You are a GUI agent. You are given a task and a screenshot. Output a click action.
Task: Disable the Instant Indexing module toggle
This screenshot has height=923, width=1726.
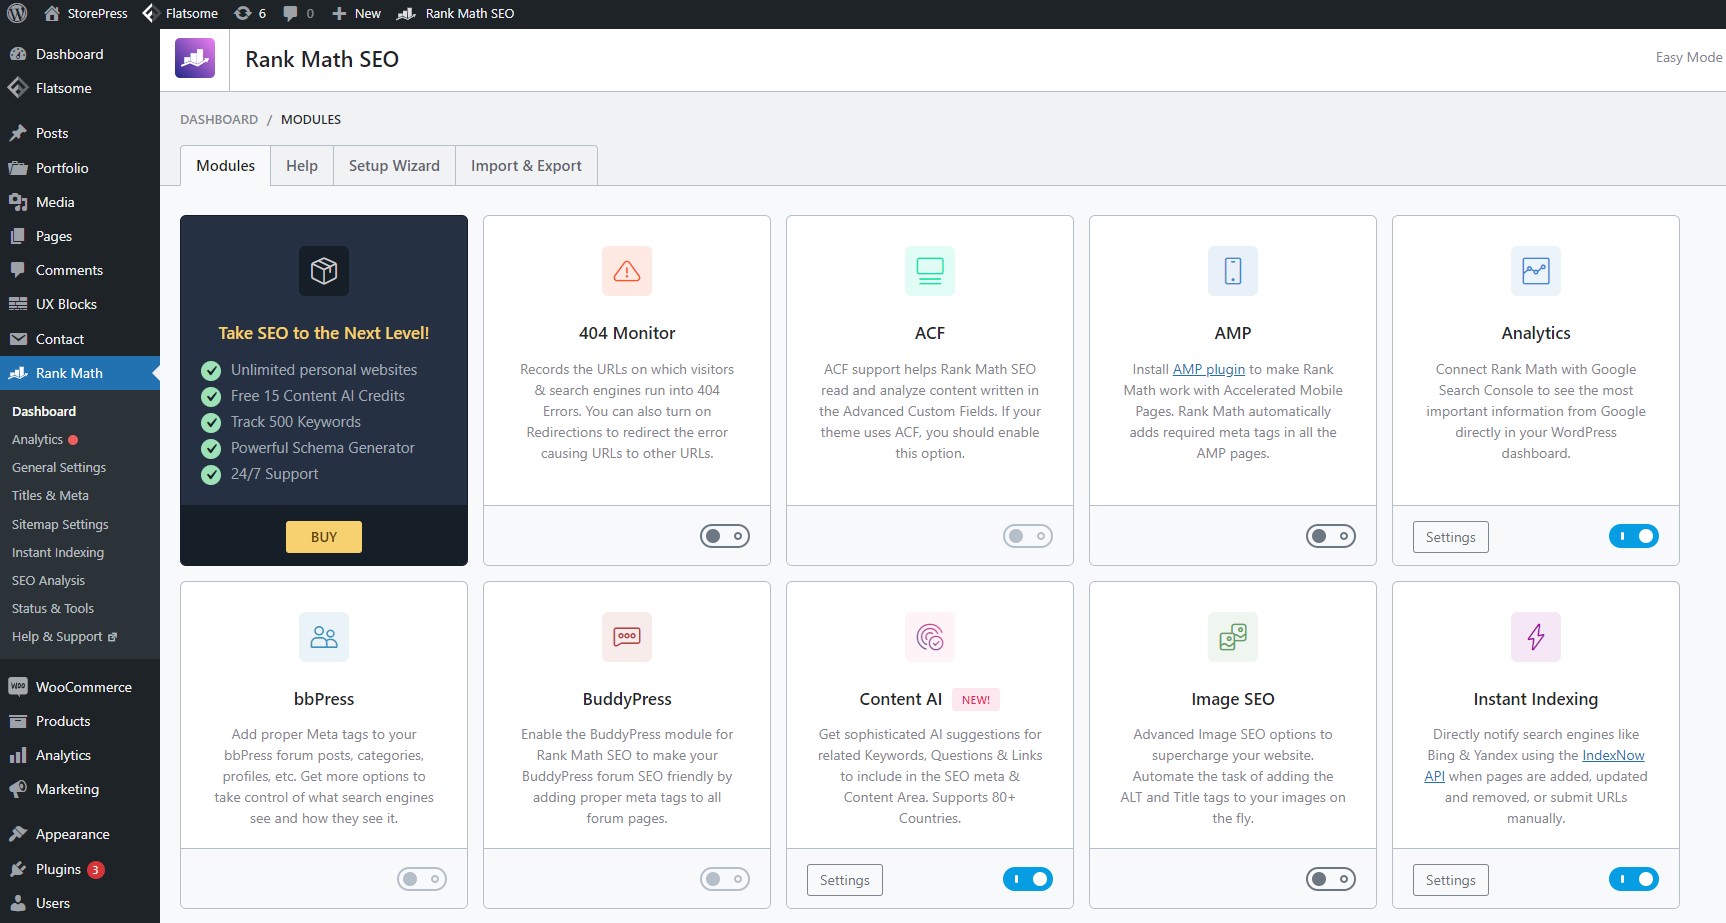1634,879
